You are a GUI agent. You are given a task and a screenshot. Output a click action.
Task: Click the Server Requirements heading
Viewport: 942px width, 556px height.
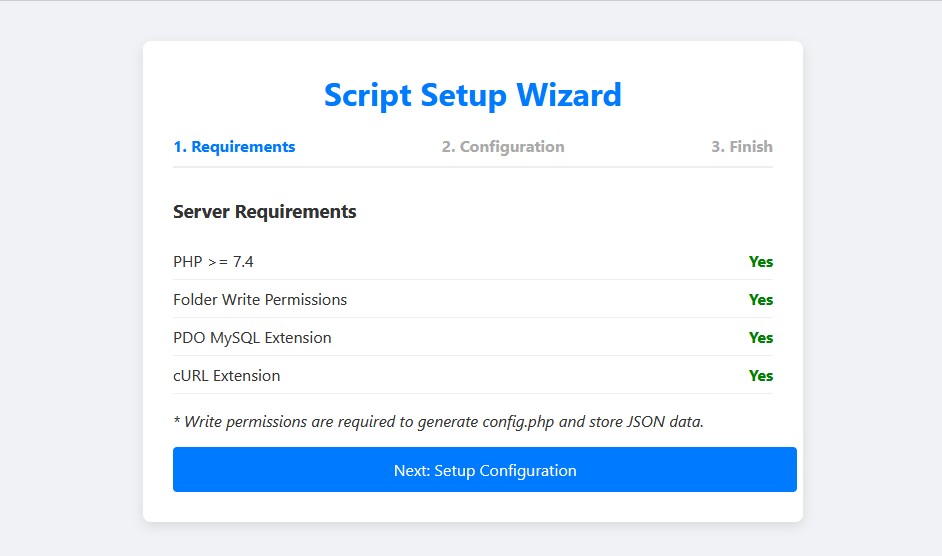(265, 212)
